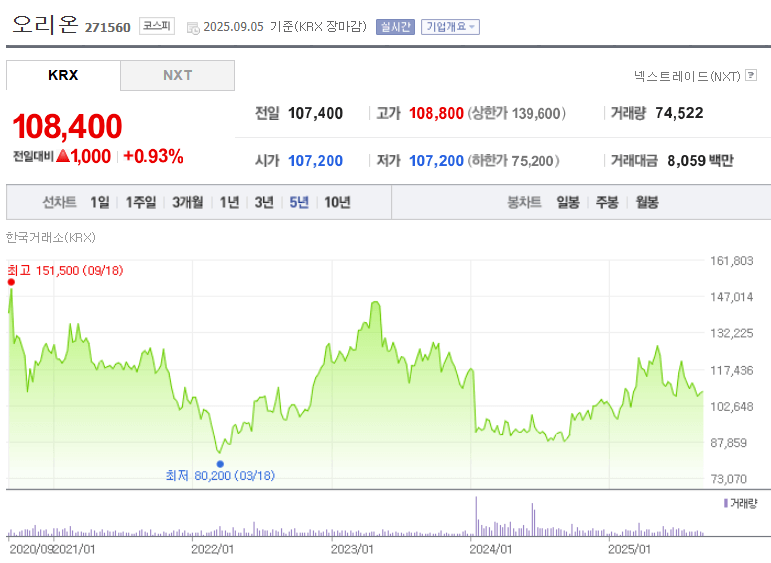Click the 2023/01 x-axis label
The width and height of the screenshot is (771, 563).
pyautogui.click(x=352, y=549)
